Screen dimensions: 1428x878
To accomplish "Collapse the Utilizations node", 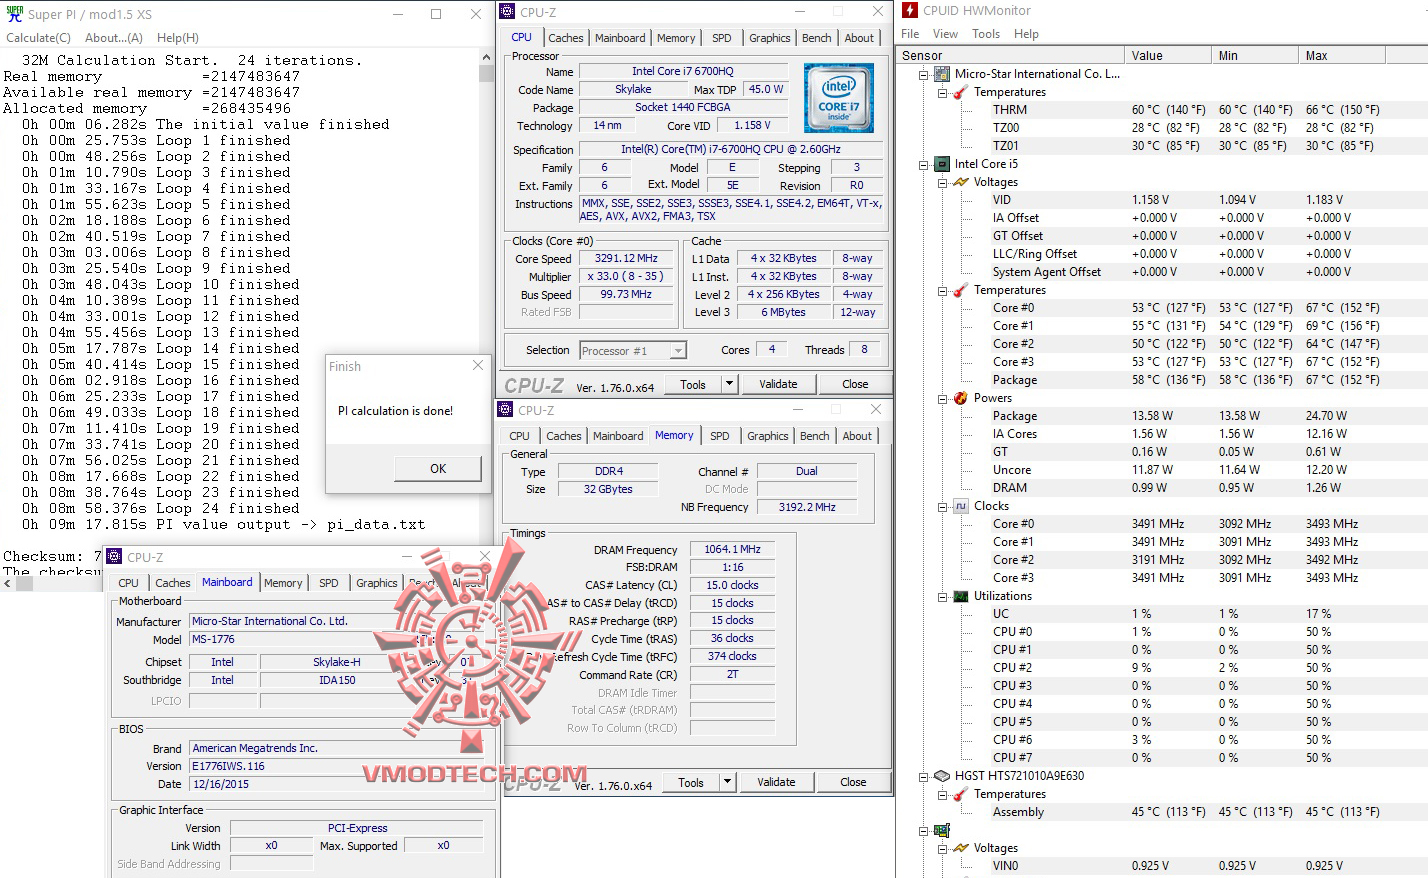I will click(942, 596).
